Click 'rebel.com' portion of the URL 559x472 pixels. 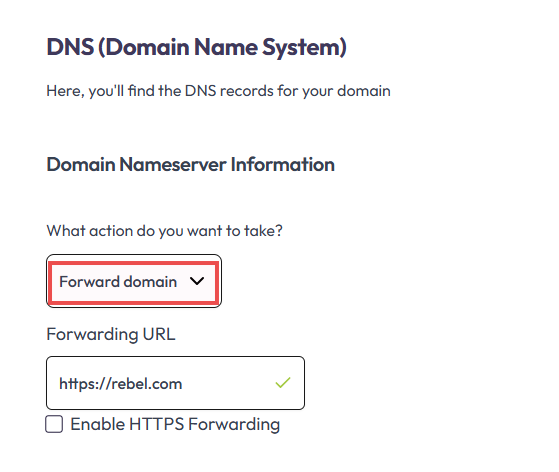tap(147, 384)
